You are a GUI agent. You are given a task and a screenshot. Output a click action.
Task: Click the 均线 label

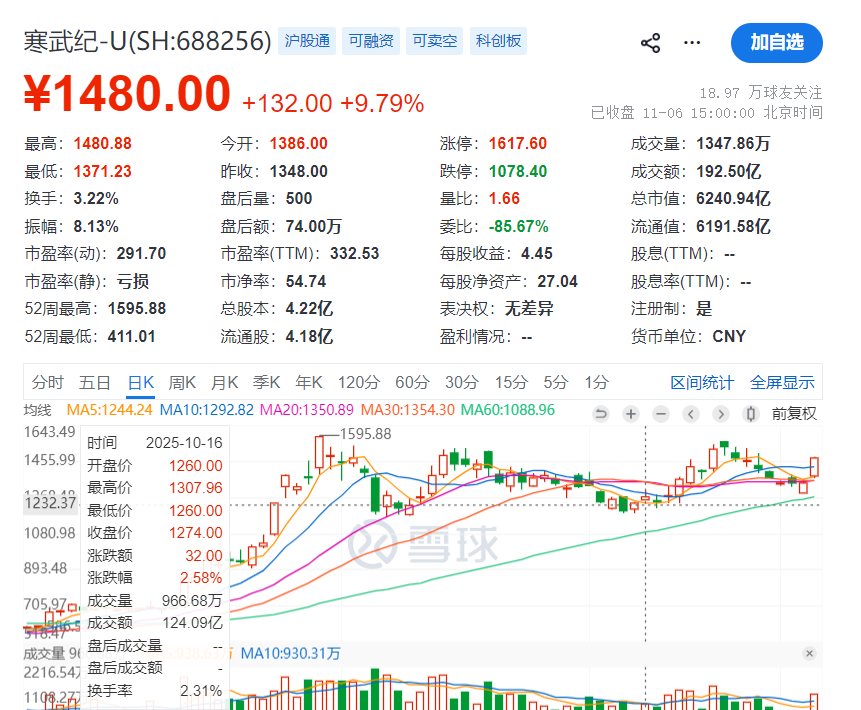(37, 410)
